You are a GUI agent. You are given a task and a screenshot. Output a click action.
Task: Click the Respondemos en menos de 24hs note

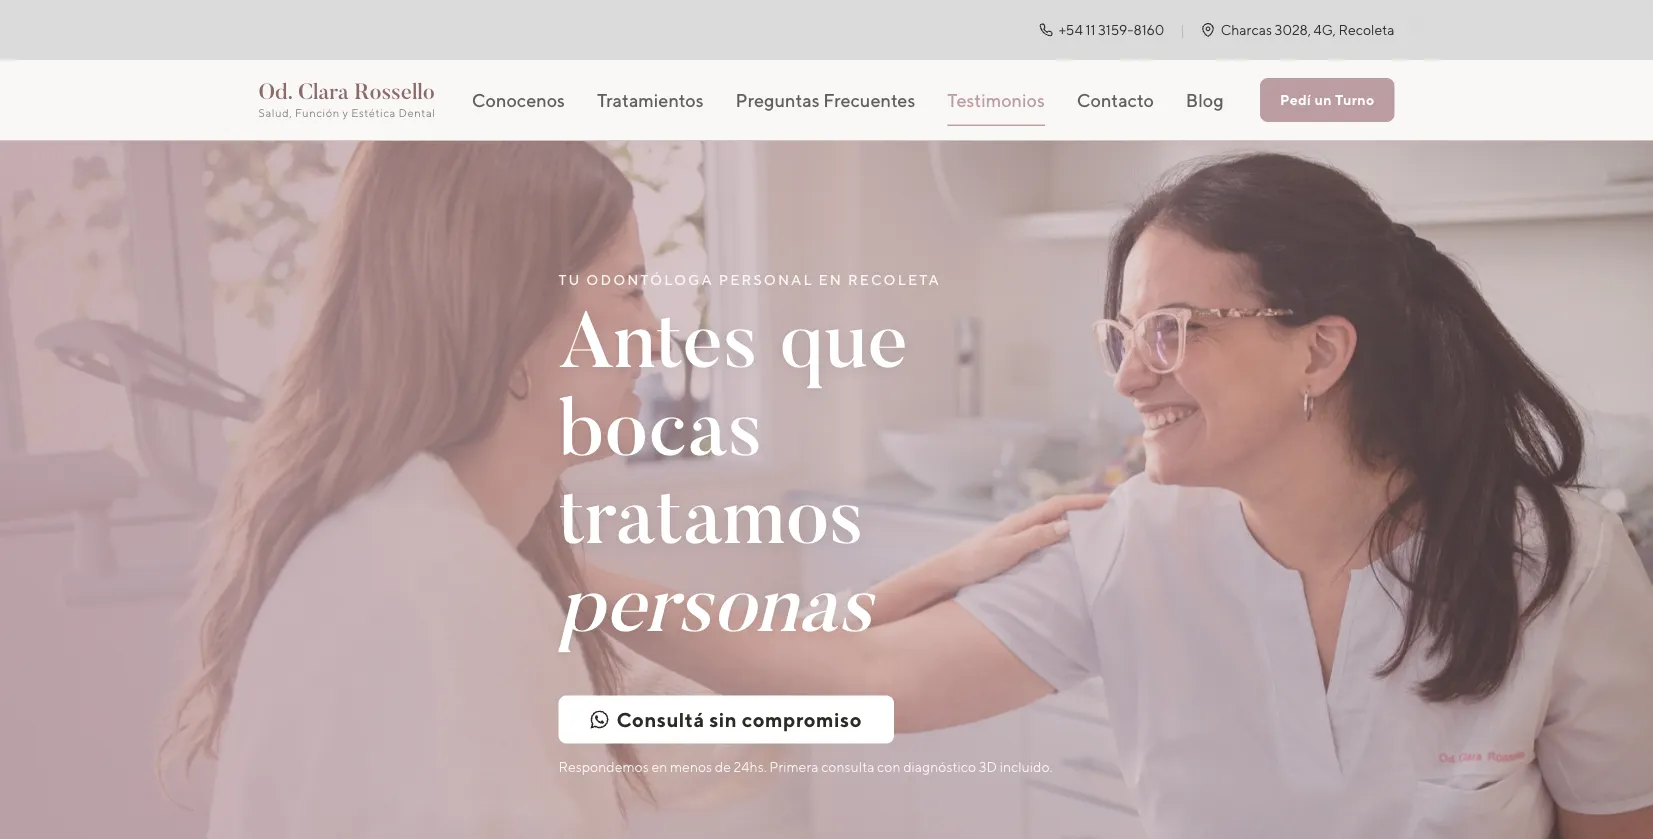pos(805,768)
